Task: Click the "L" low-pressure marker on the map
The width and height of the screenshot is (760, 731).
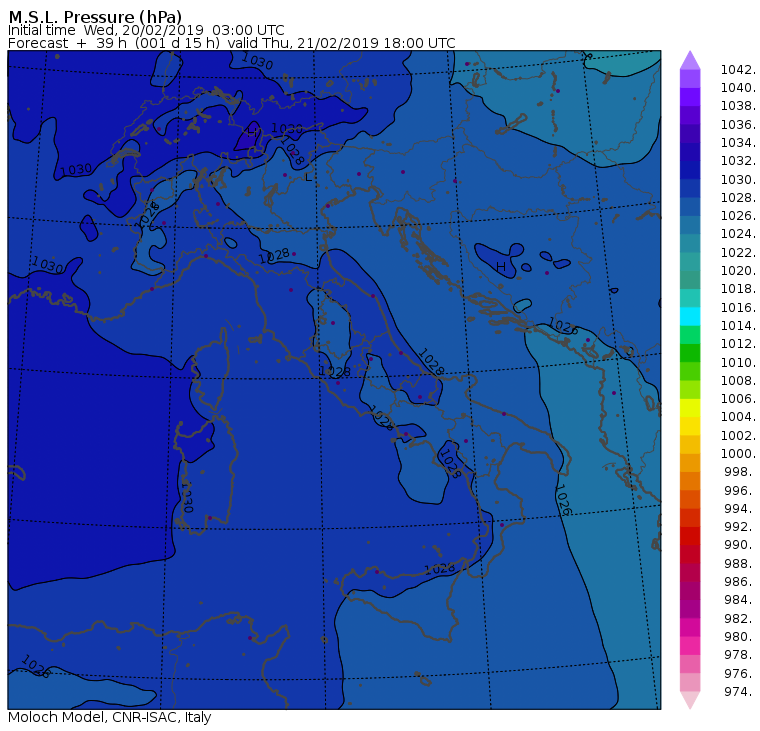Action: (308, 177)
